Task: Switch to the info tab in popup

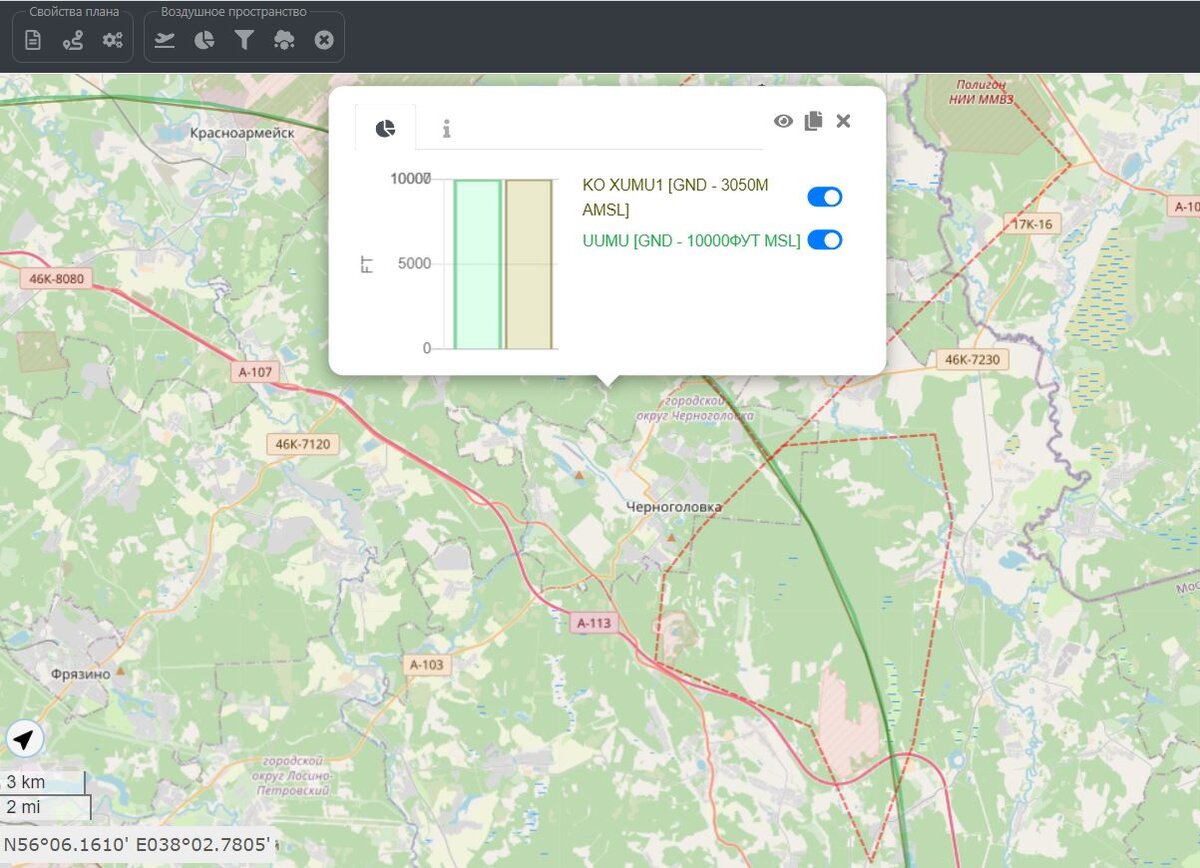Action: 446,128
